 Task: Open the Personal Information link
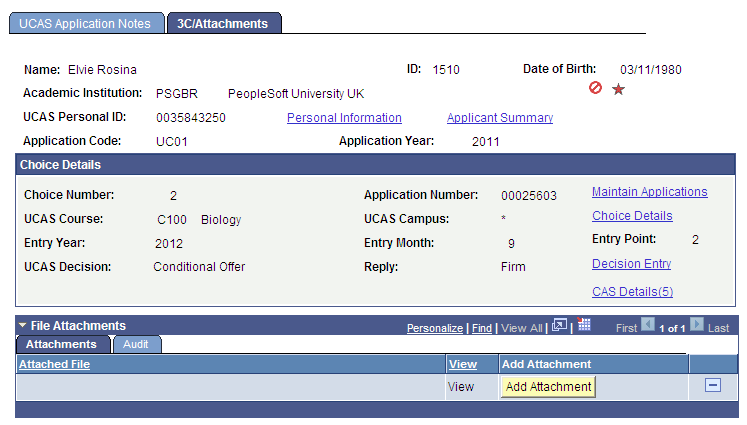[344, 118]
